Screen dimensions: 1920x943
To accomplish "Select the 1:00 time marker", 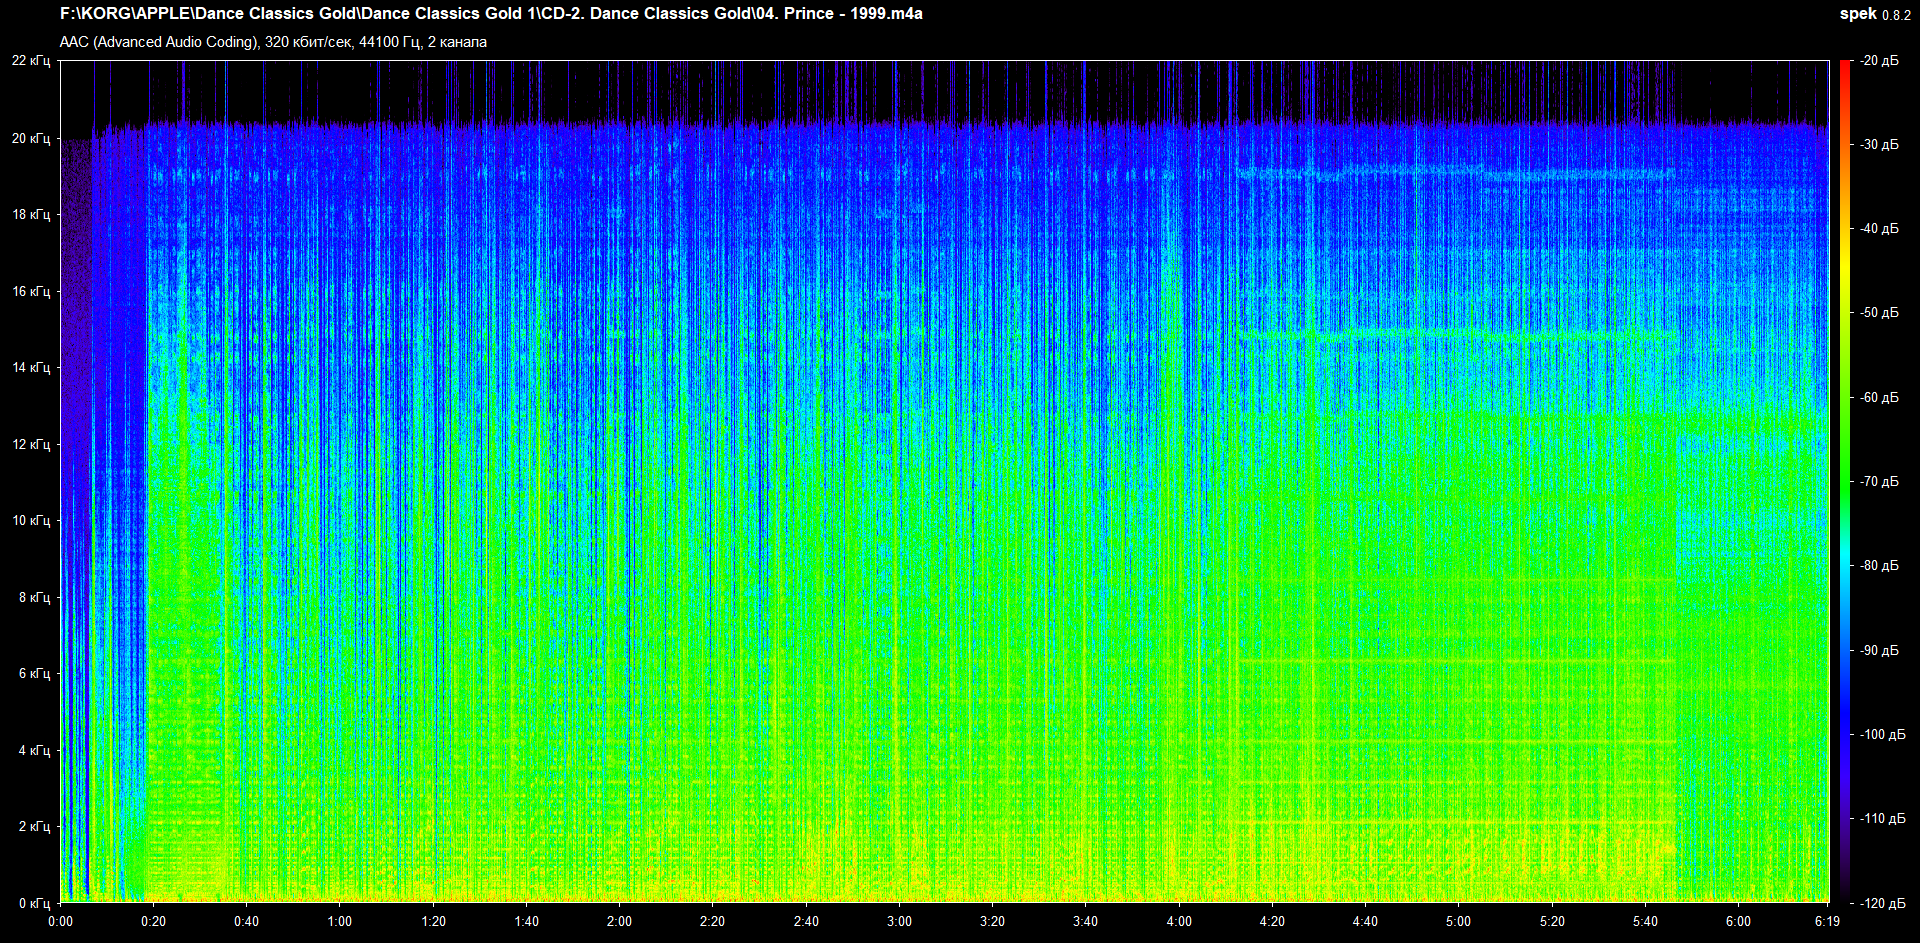I will (340, 921).
